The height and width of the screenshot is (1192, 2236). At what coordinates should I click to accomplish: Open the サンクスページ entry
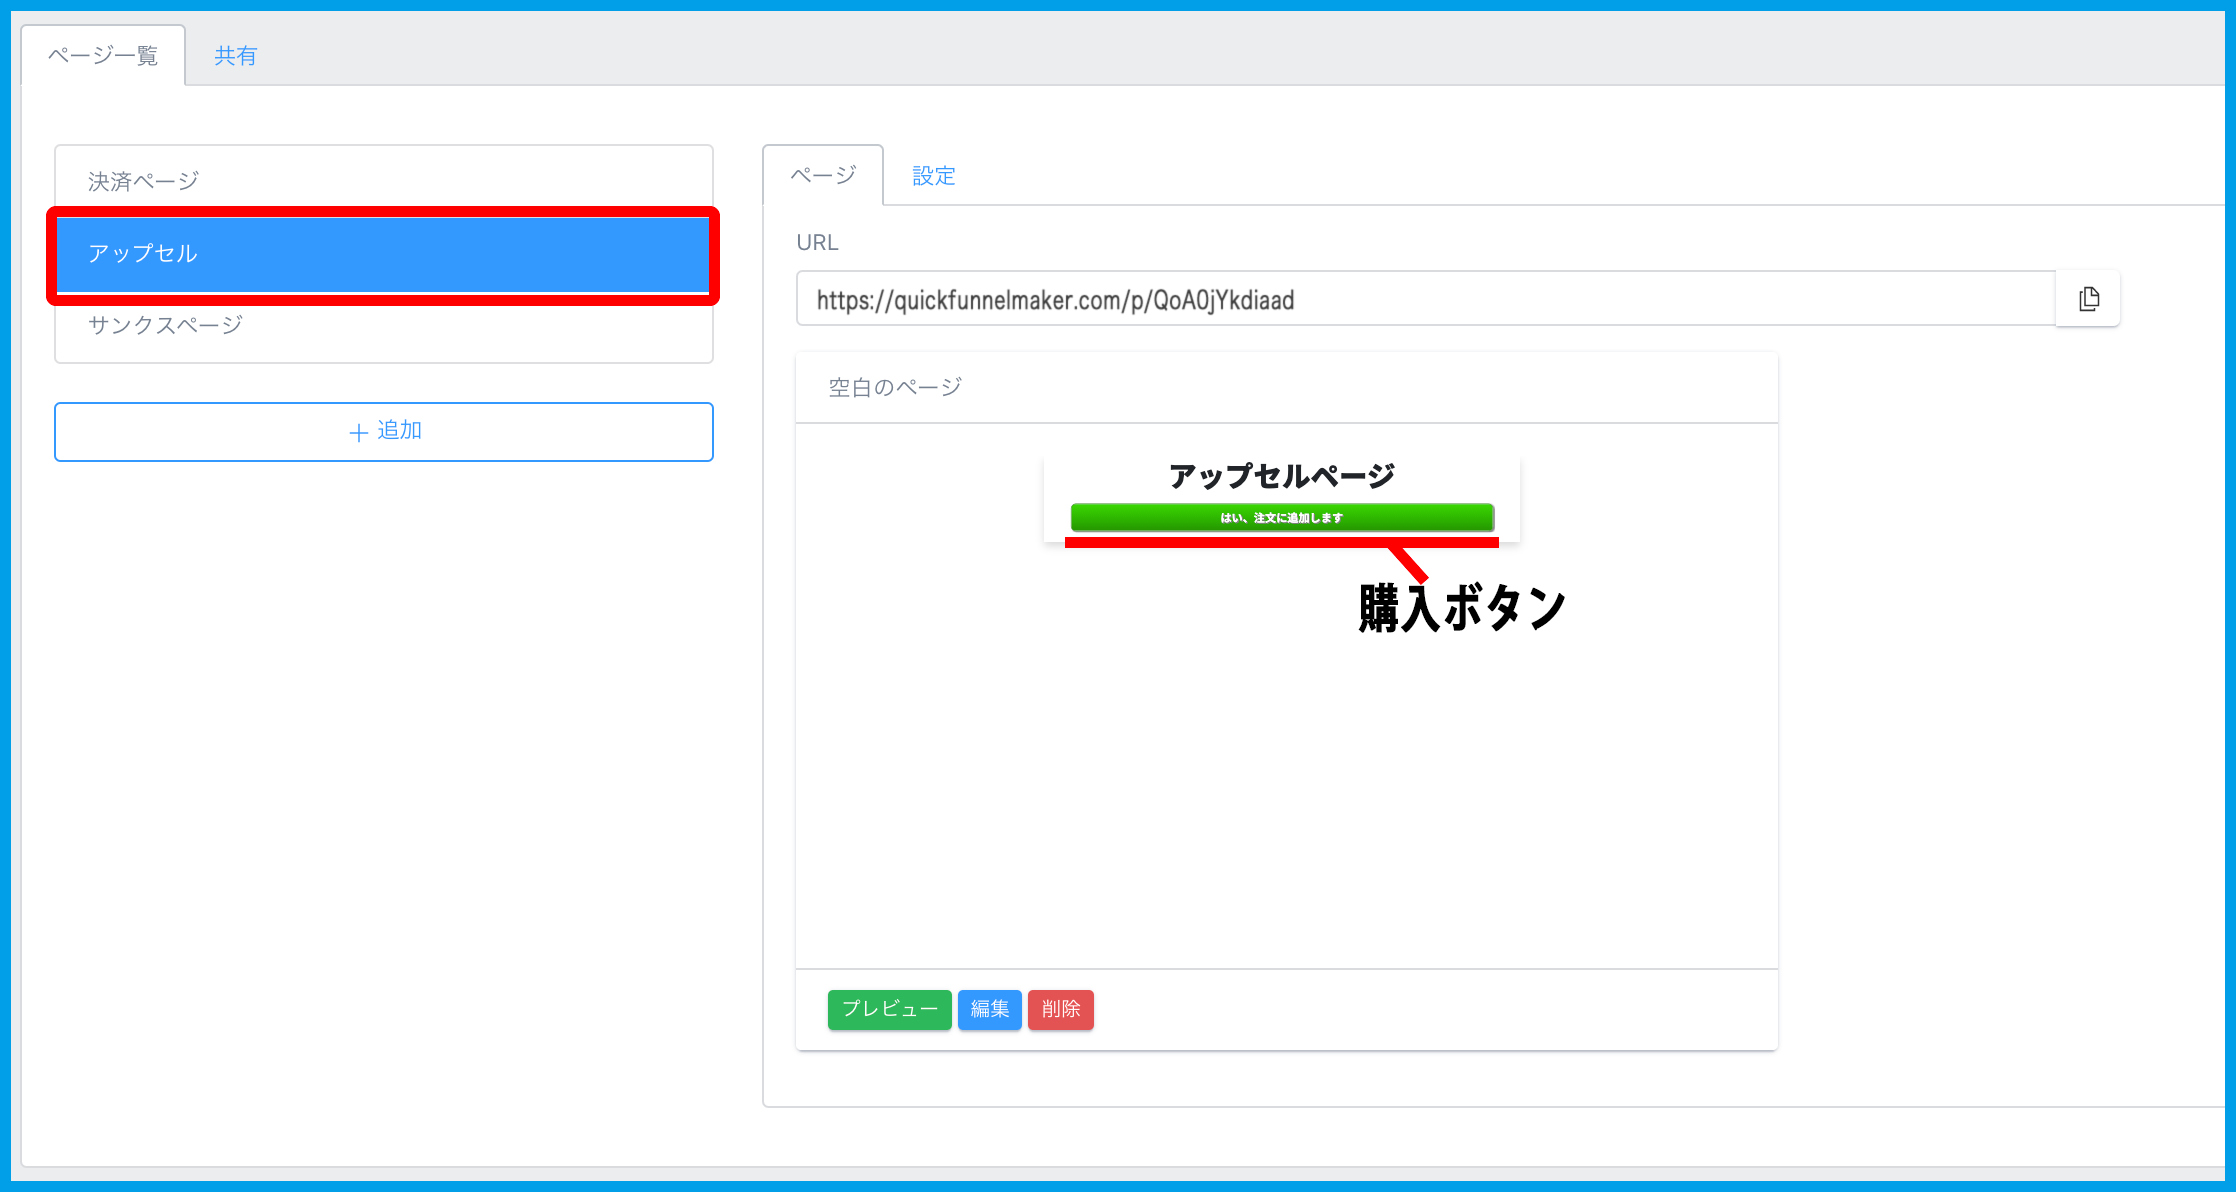click(x=383, y=324)
